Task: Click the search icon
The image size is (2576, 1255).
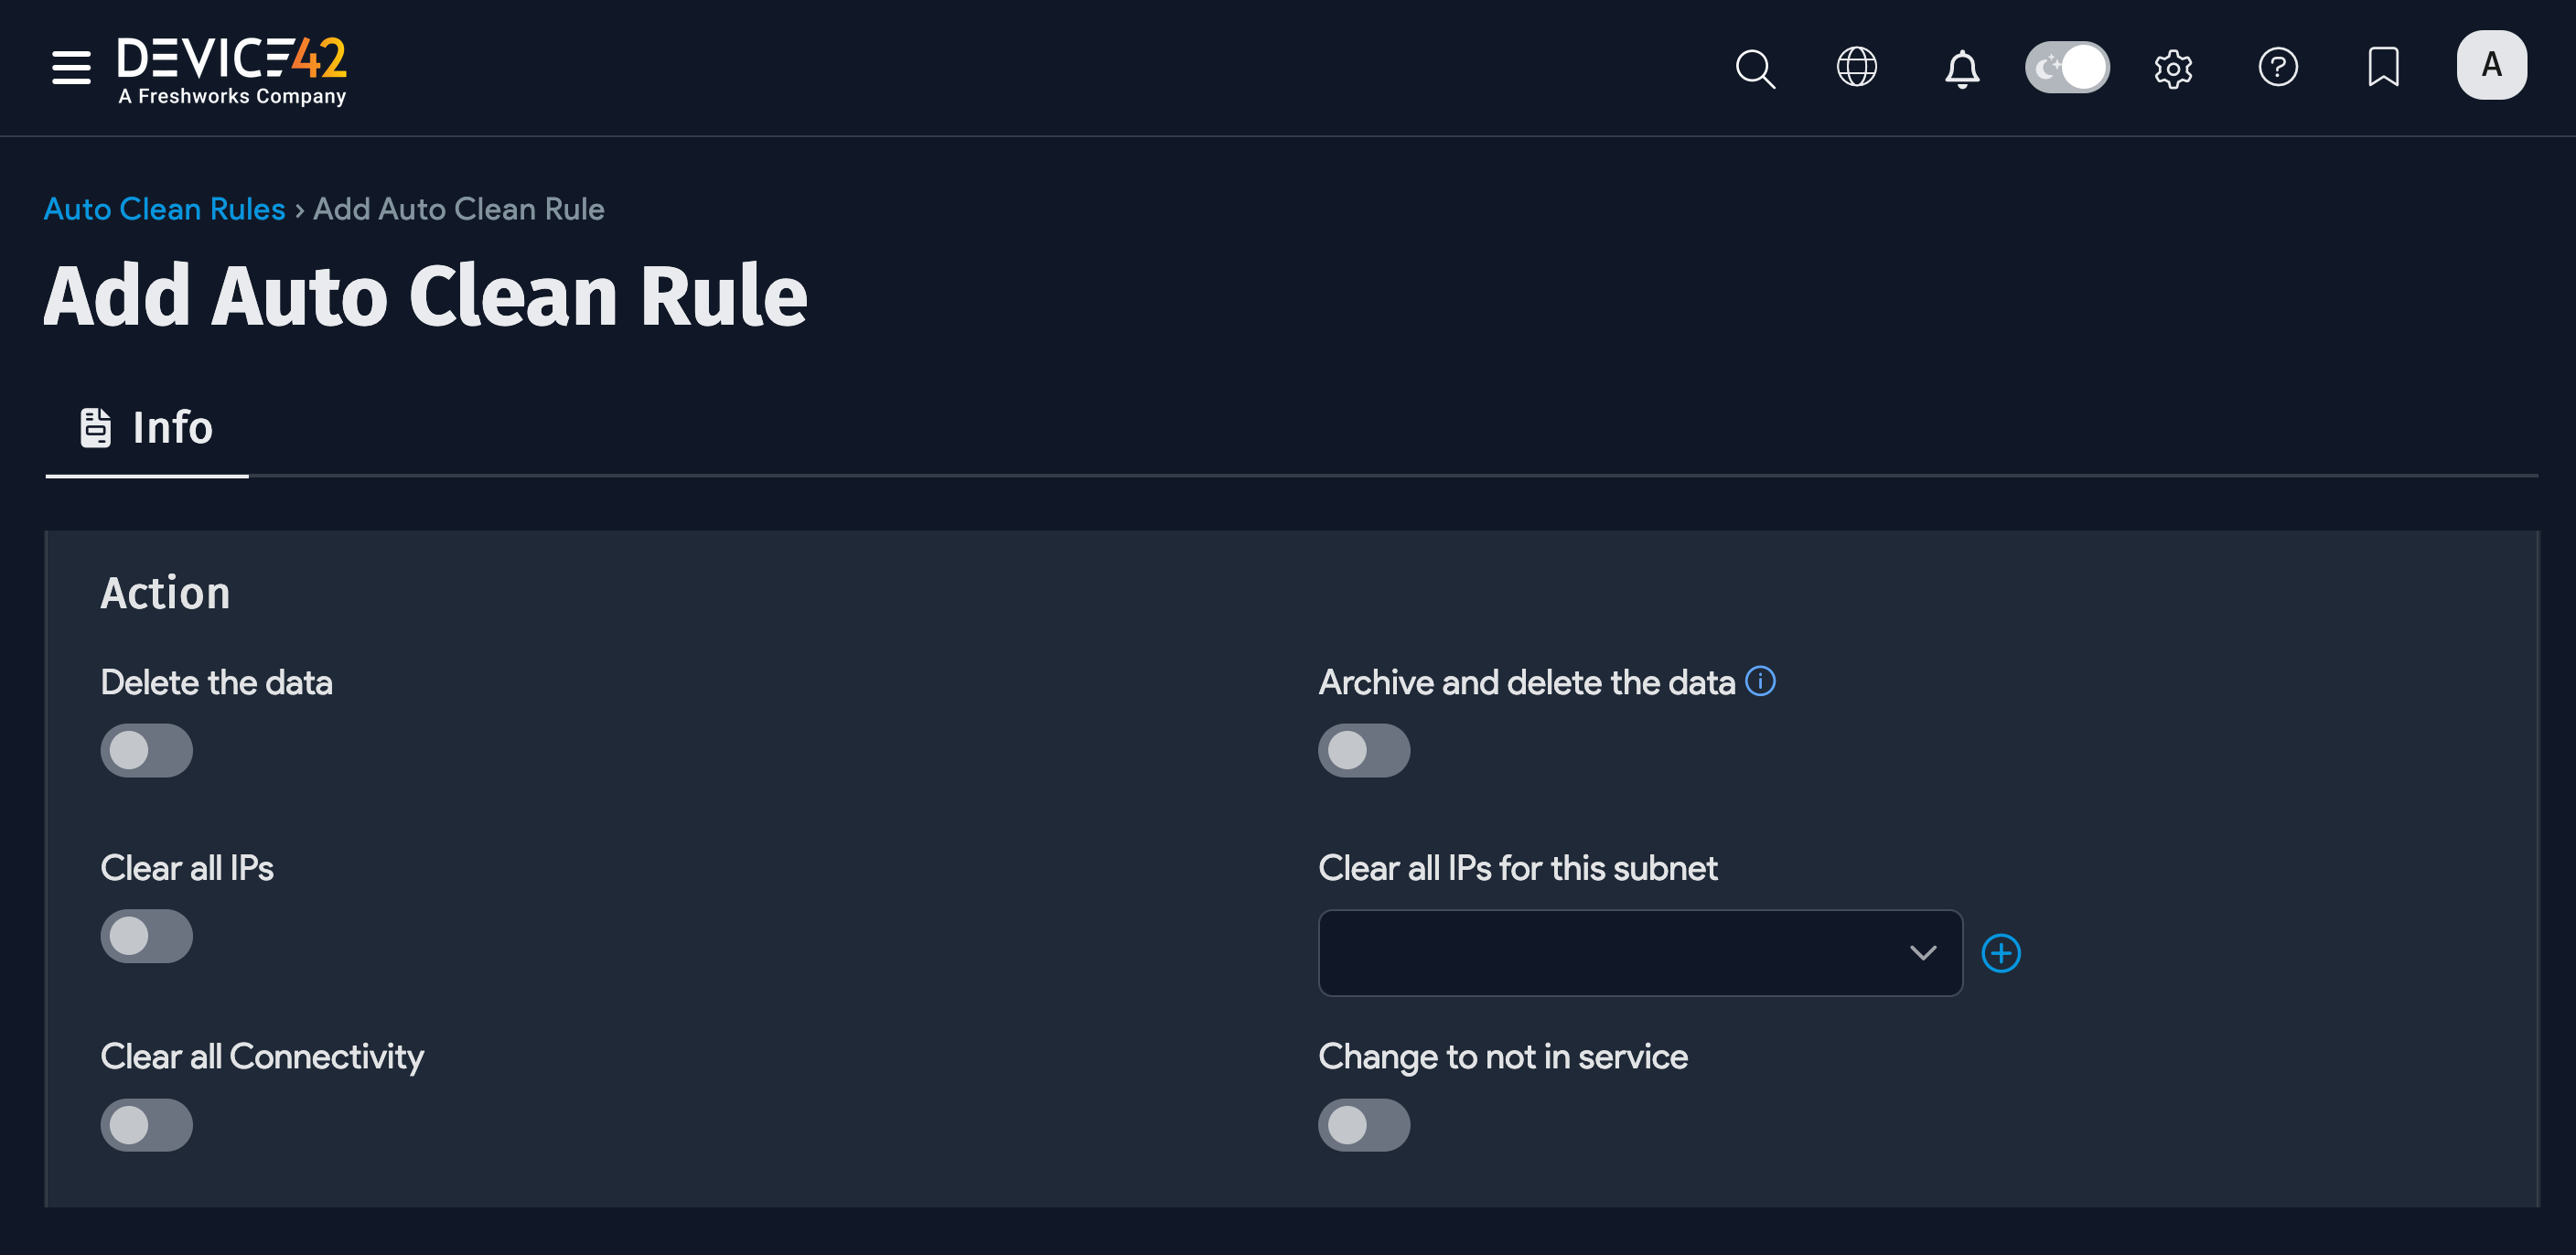Action: 1755,68
